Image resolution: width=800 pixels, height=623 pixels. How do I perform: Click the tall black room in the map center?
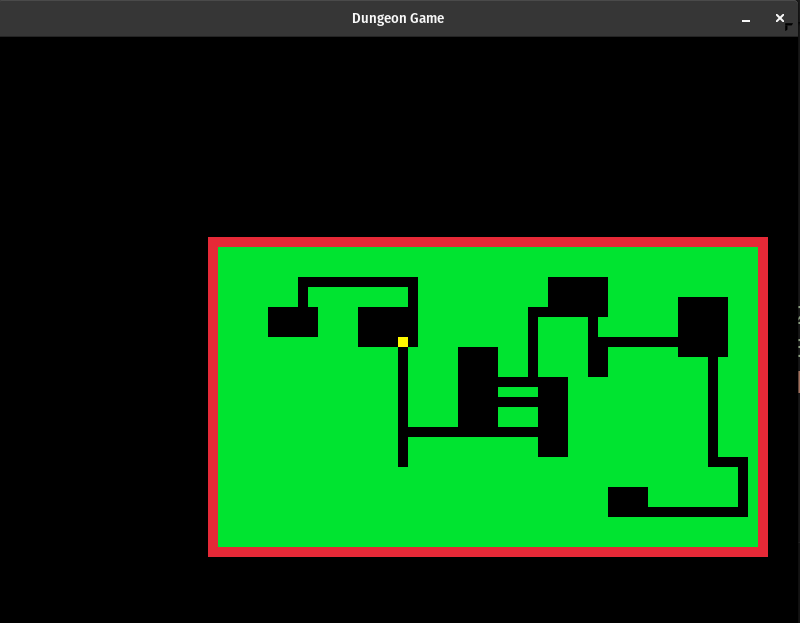(x=477, y=387)
